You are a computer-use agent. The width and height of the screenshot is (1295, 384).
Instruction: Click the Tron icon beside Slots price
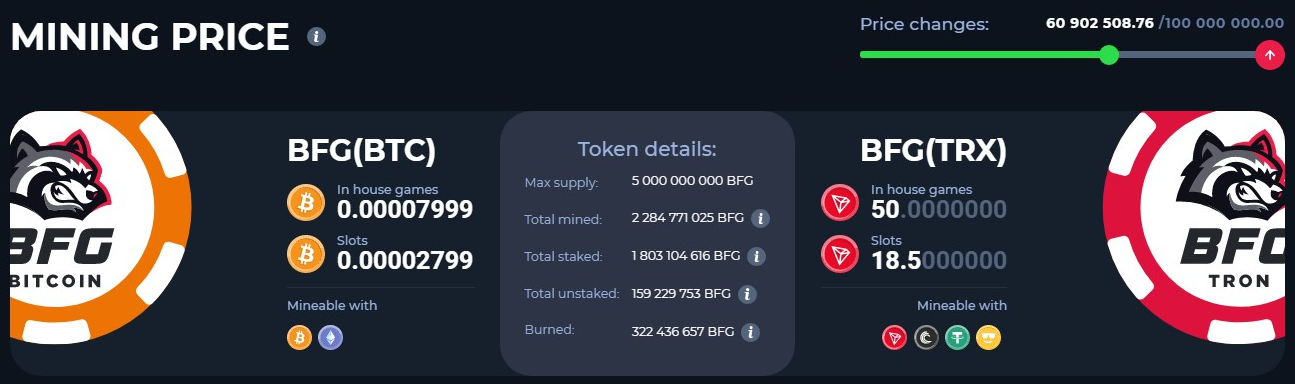[x=840, y=254]
